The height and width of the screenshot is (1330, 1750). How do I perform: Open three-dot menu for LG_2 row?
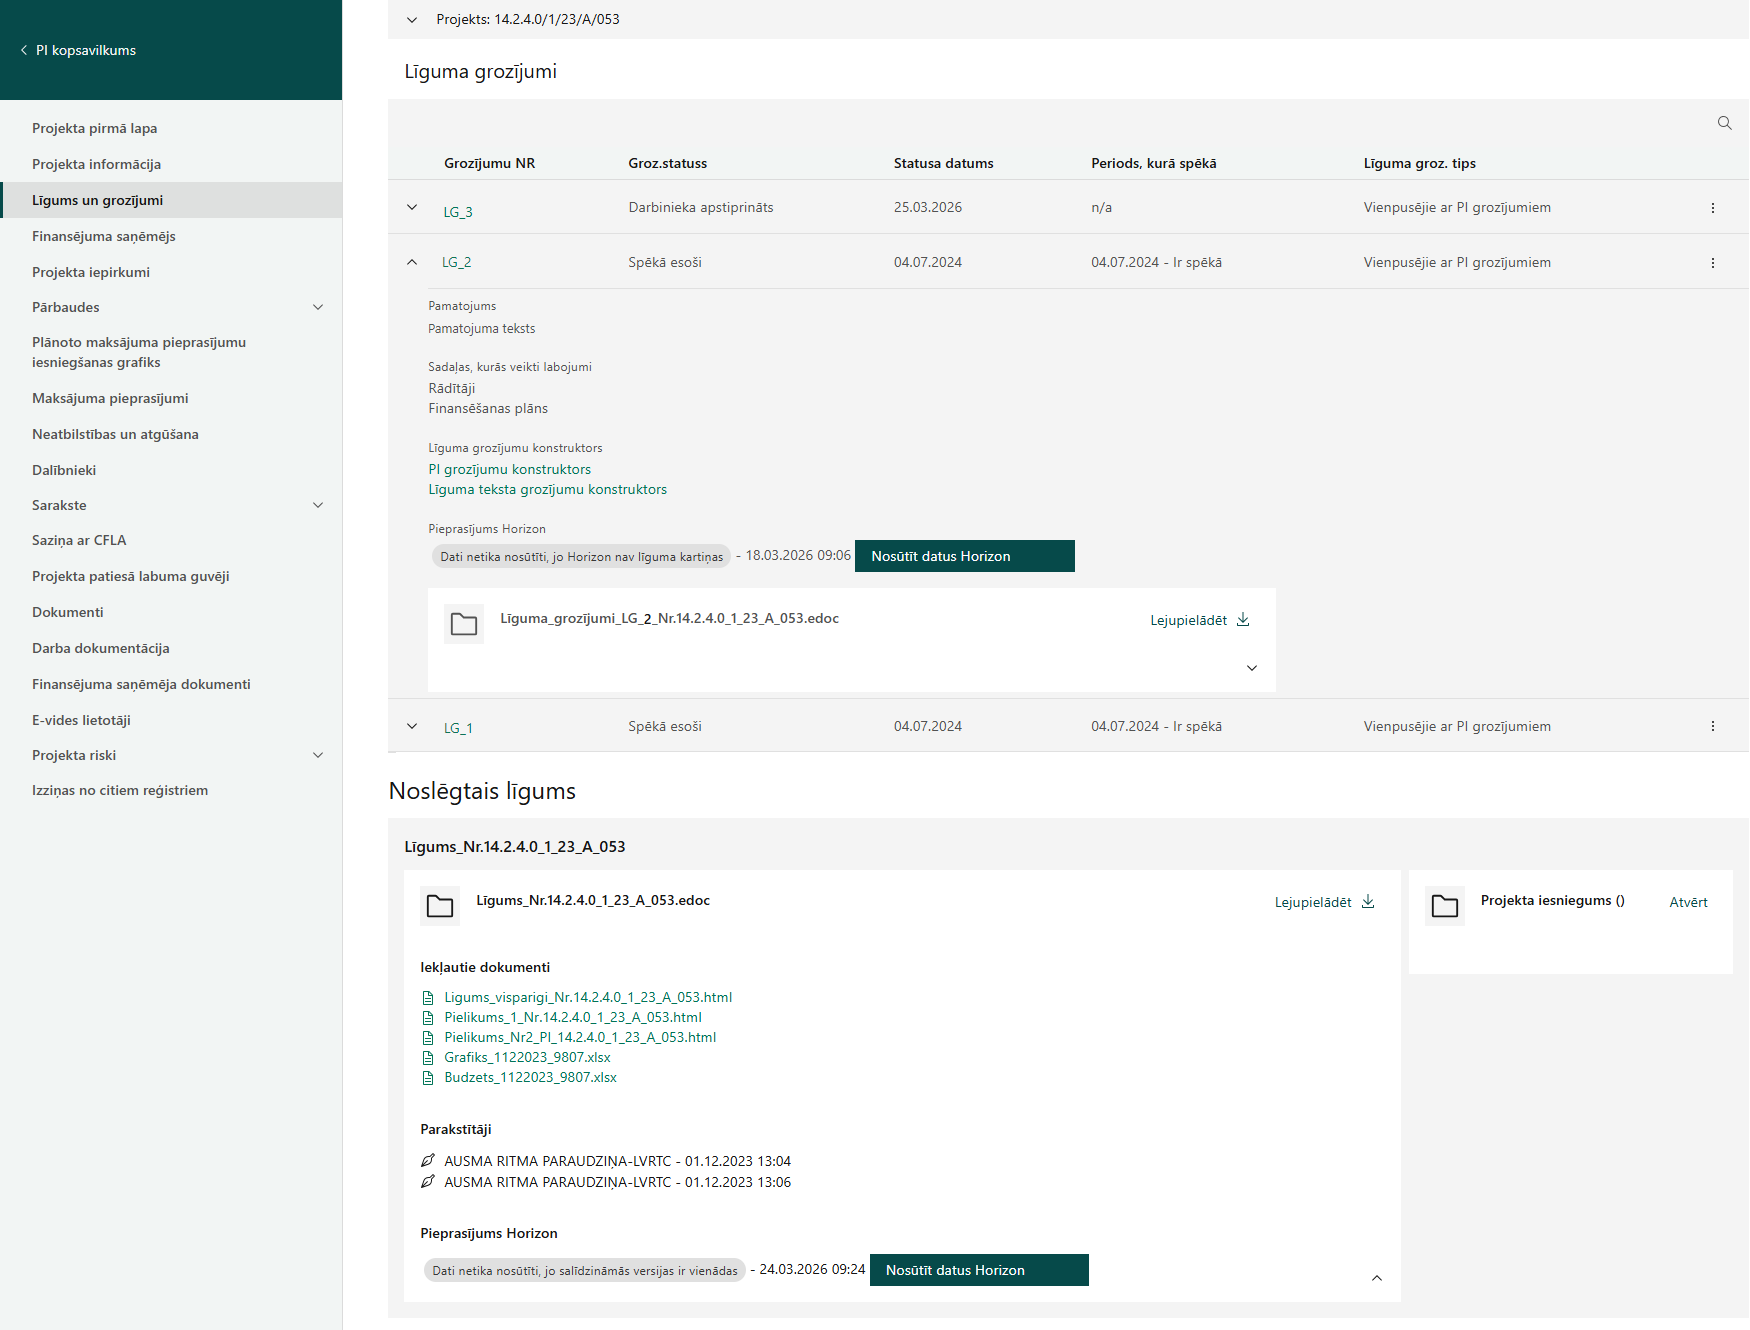coord(1712,263)
